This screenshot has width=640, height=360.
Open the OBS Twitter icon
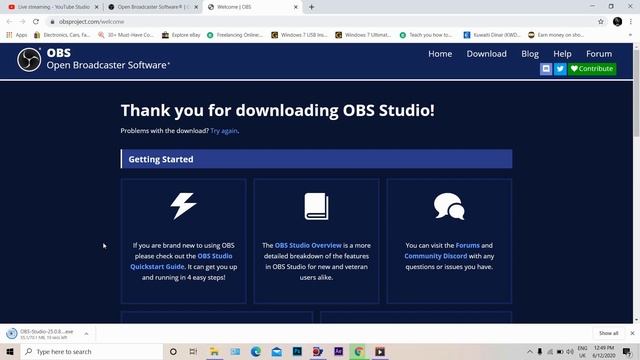pos(560,69)
